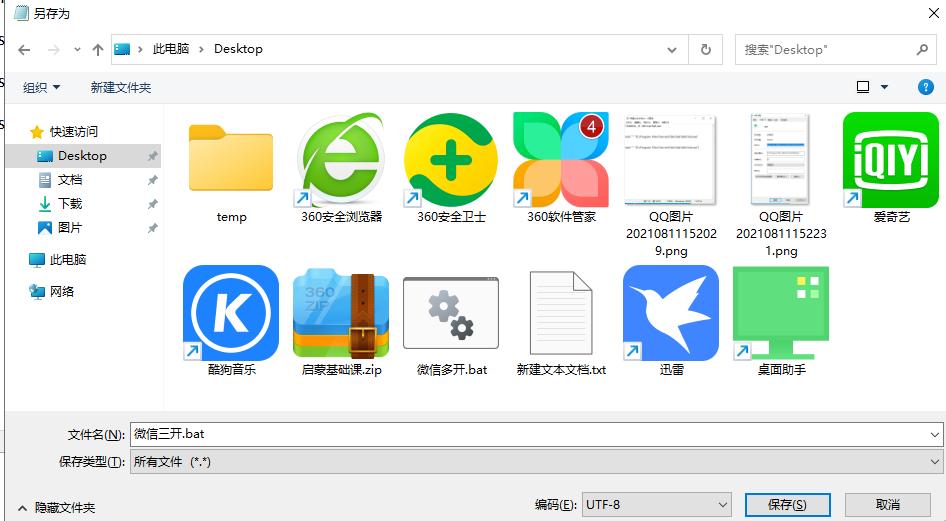Image resolution: width=946 pixels, height=521 pixels.
Task: Click the 保存(S) button
Action: [x=787, y=505]
